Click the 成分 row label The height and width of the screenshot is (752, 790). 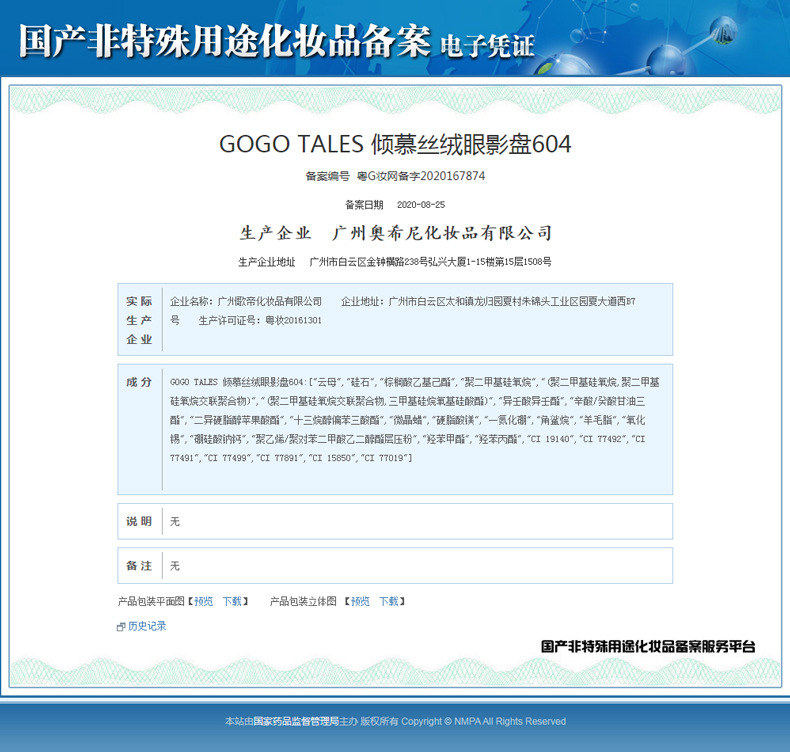point(139,382)
